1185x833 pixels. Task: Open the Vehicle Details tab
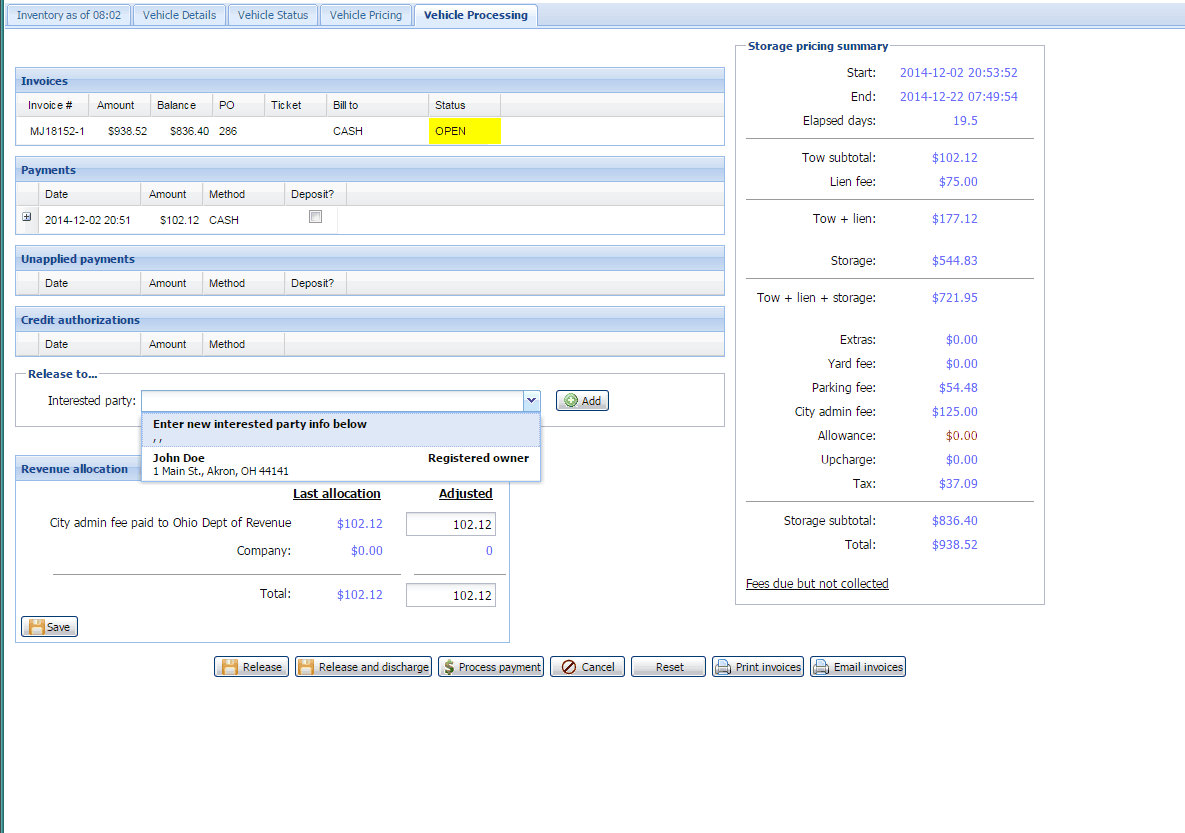click(179, 15)
